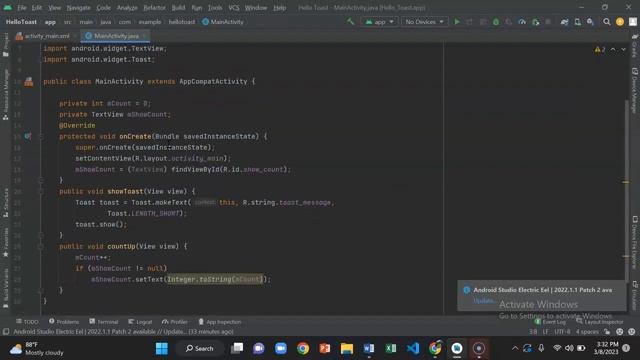Toggle the read-only lock icon in status bar

tap(607, 332)
